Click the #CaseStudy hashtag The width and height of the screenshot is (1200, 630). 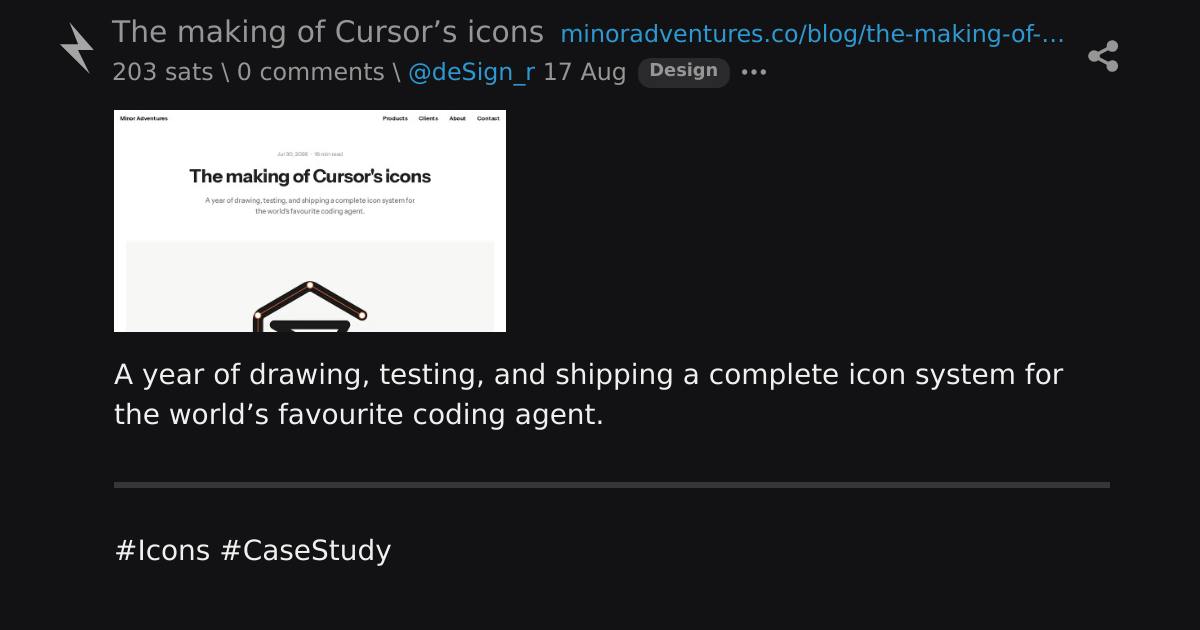(x=305, y=550)
